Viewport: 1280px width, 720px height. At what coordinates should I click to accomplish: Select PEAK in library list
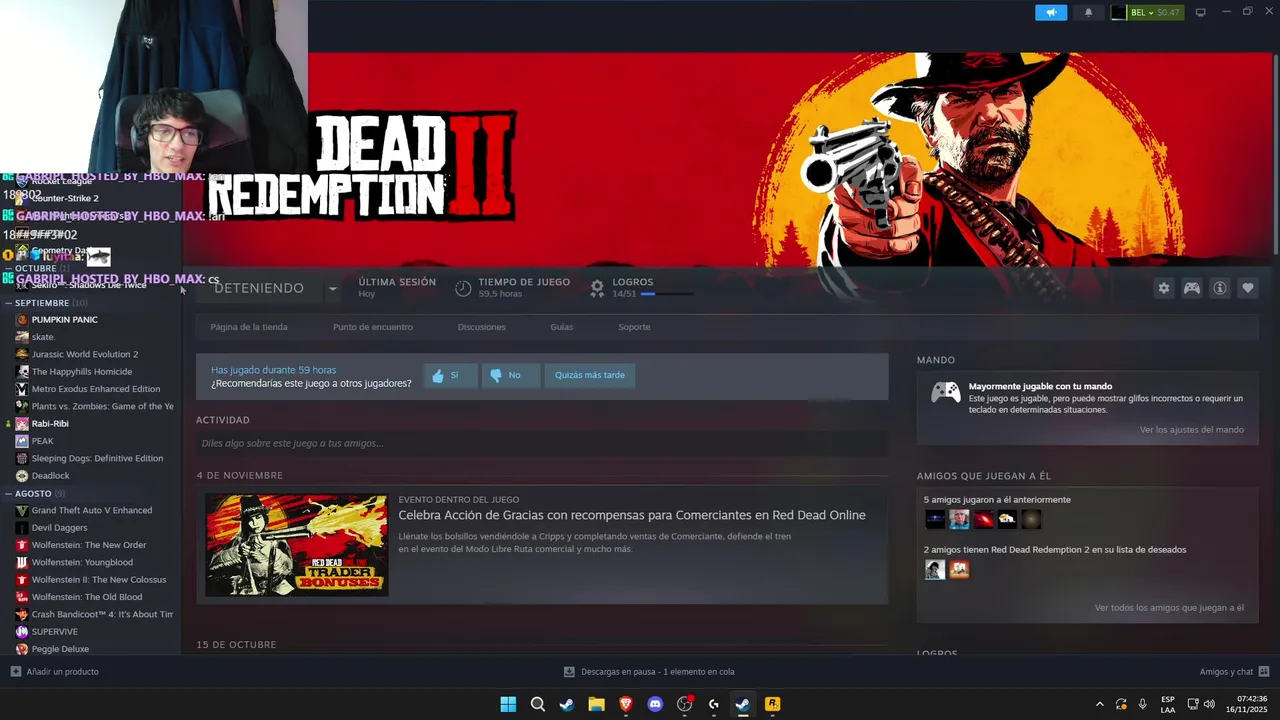tap(42, 441)
